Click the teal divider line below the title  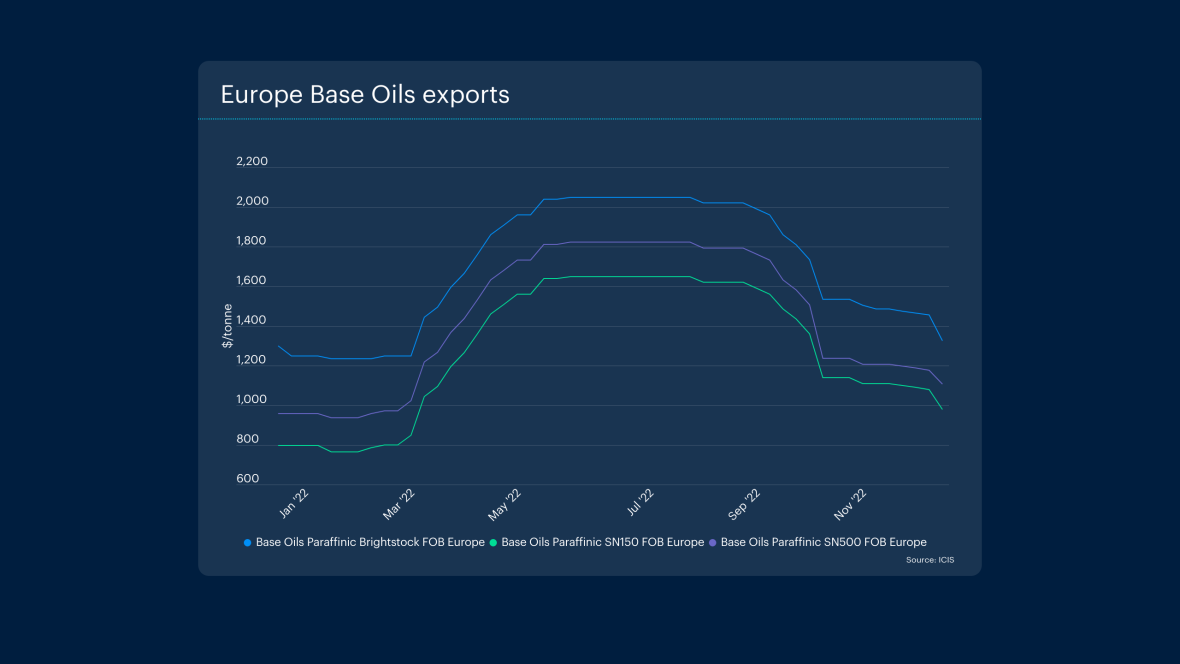click(590, 117)
